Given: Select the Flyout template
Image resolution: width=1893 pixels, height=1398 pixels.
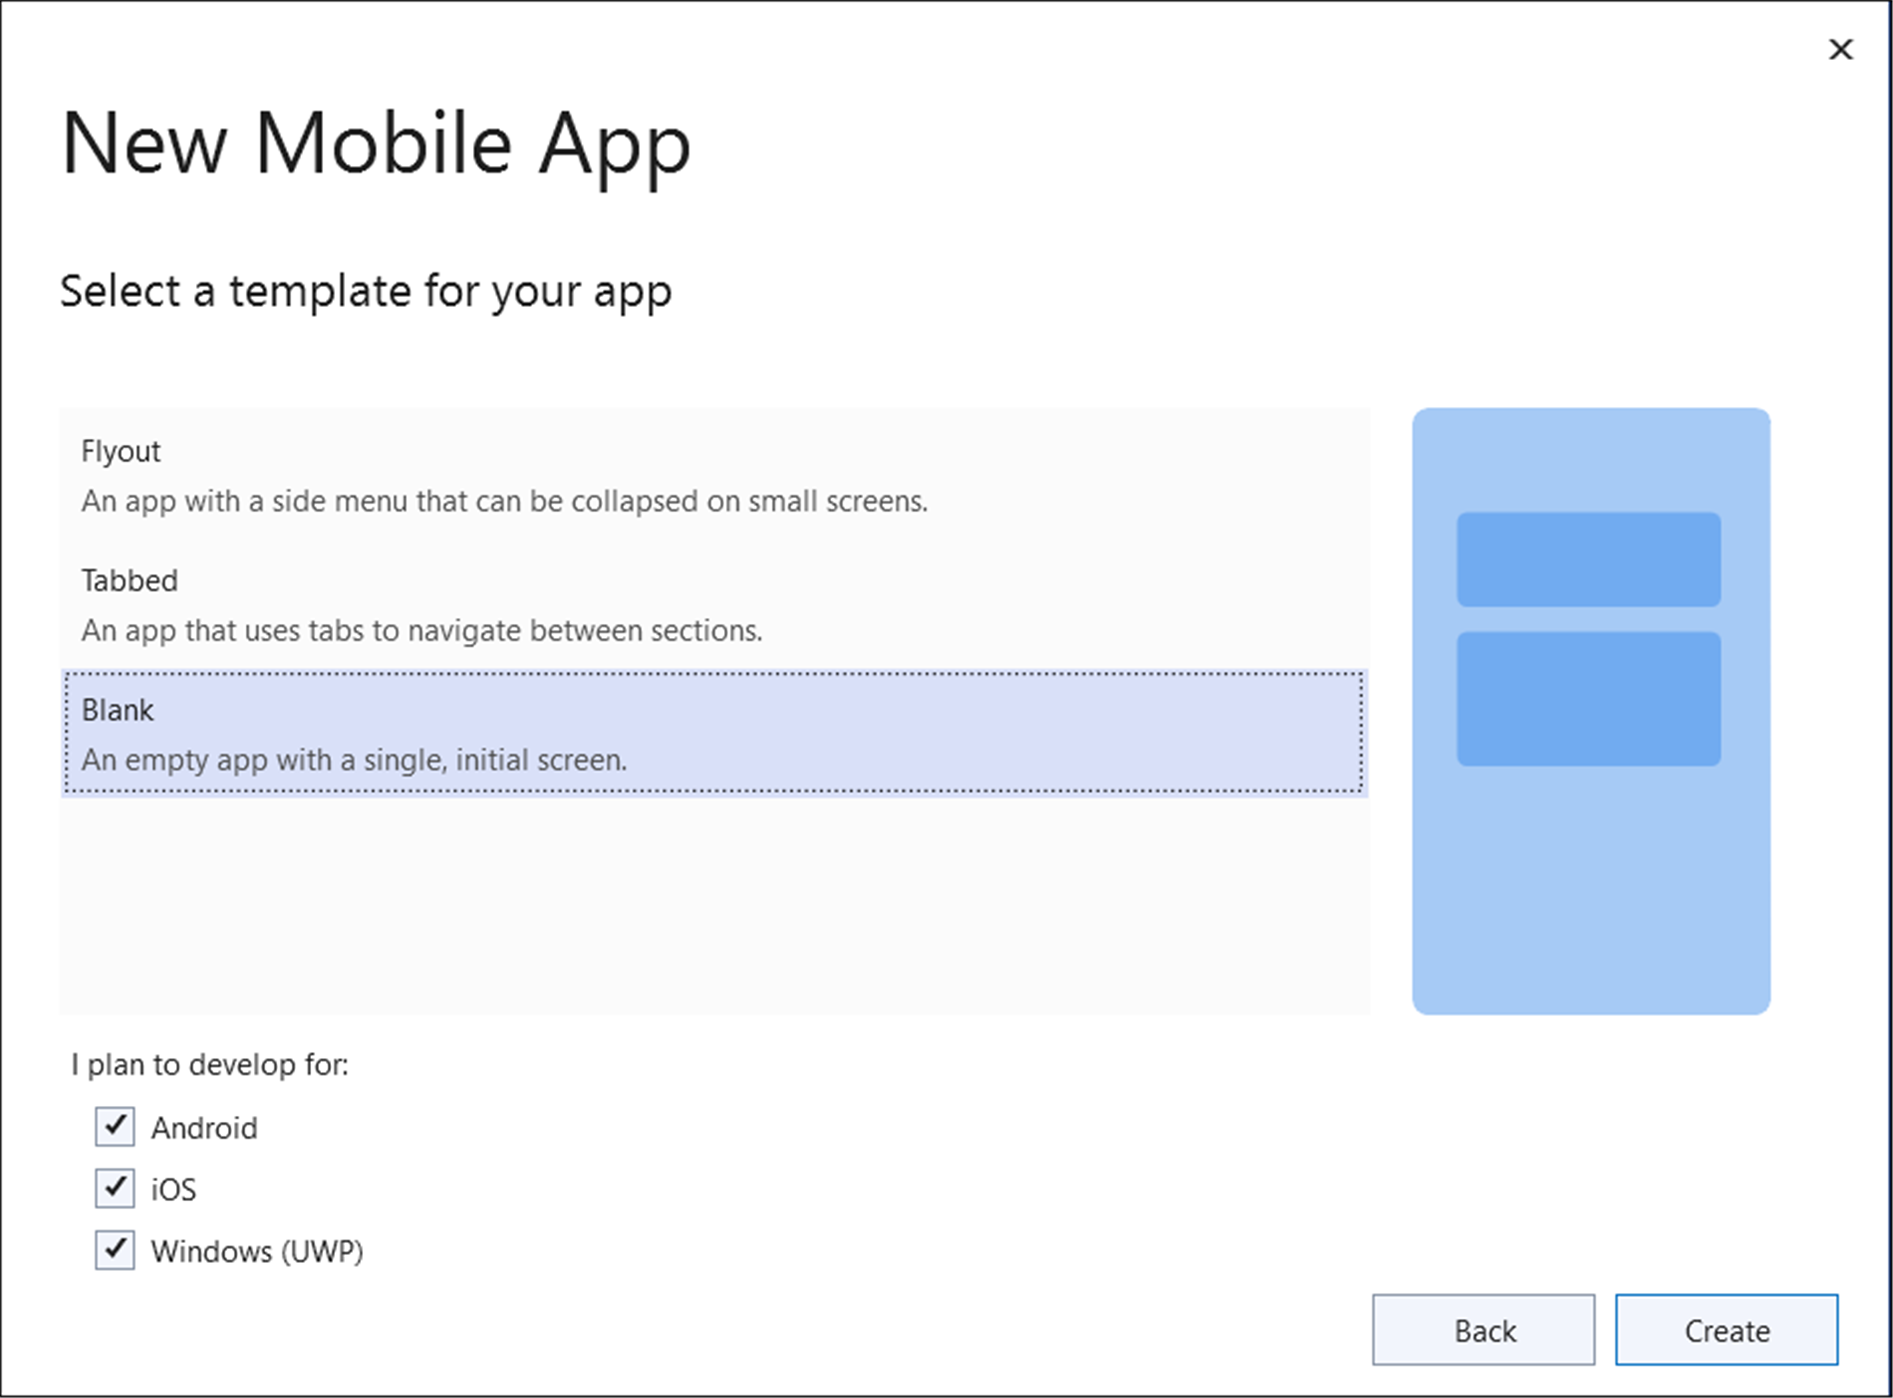Looking at the screenshot, I should (x=714, y=476).
